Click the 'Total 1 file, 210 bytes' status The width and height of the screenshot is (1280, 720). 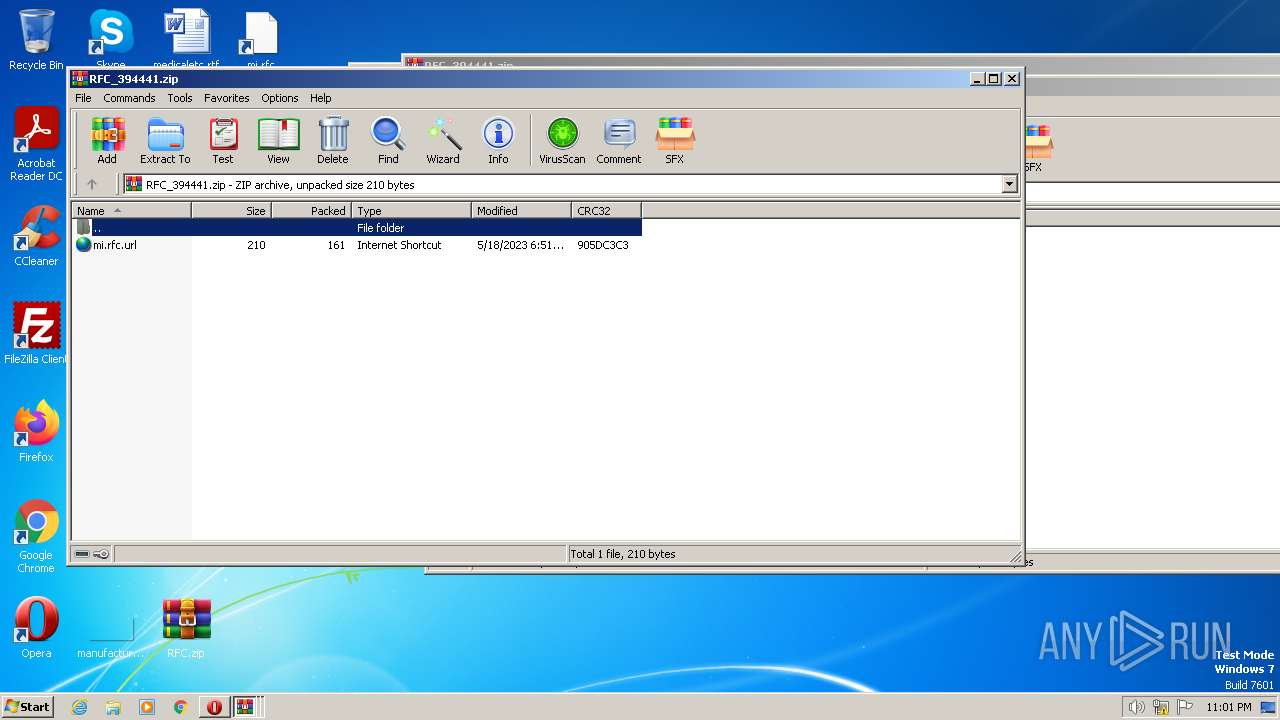pos(622,554)
